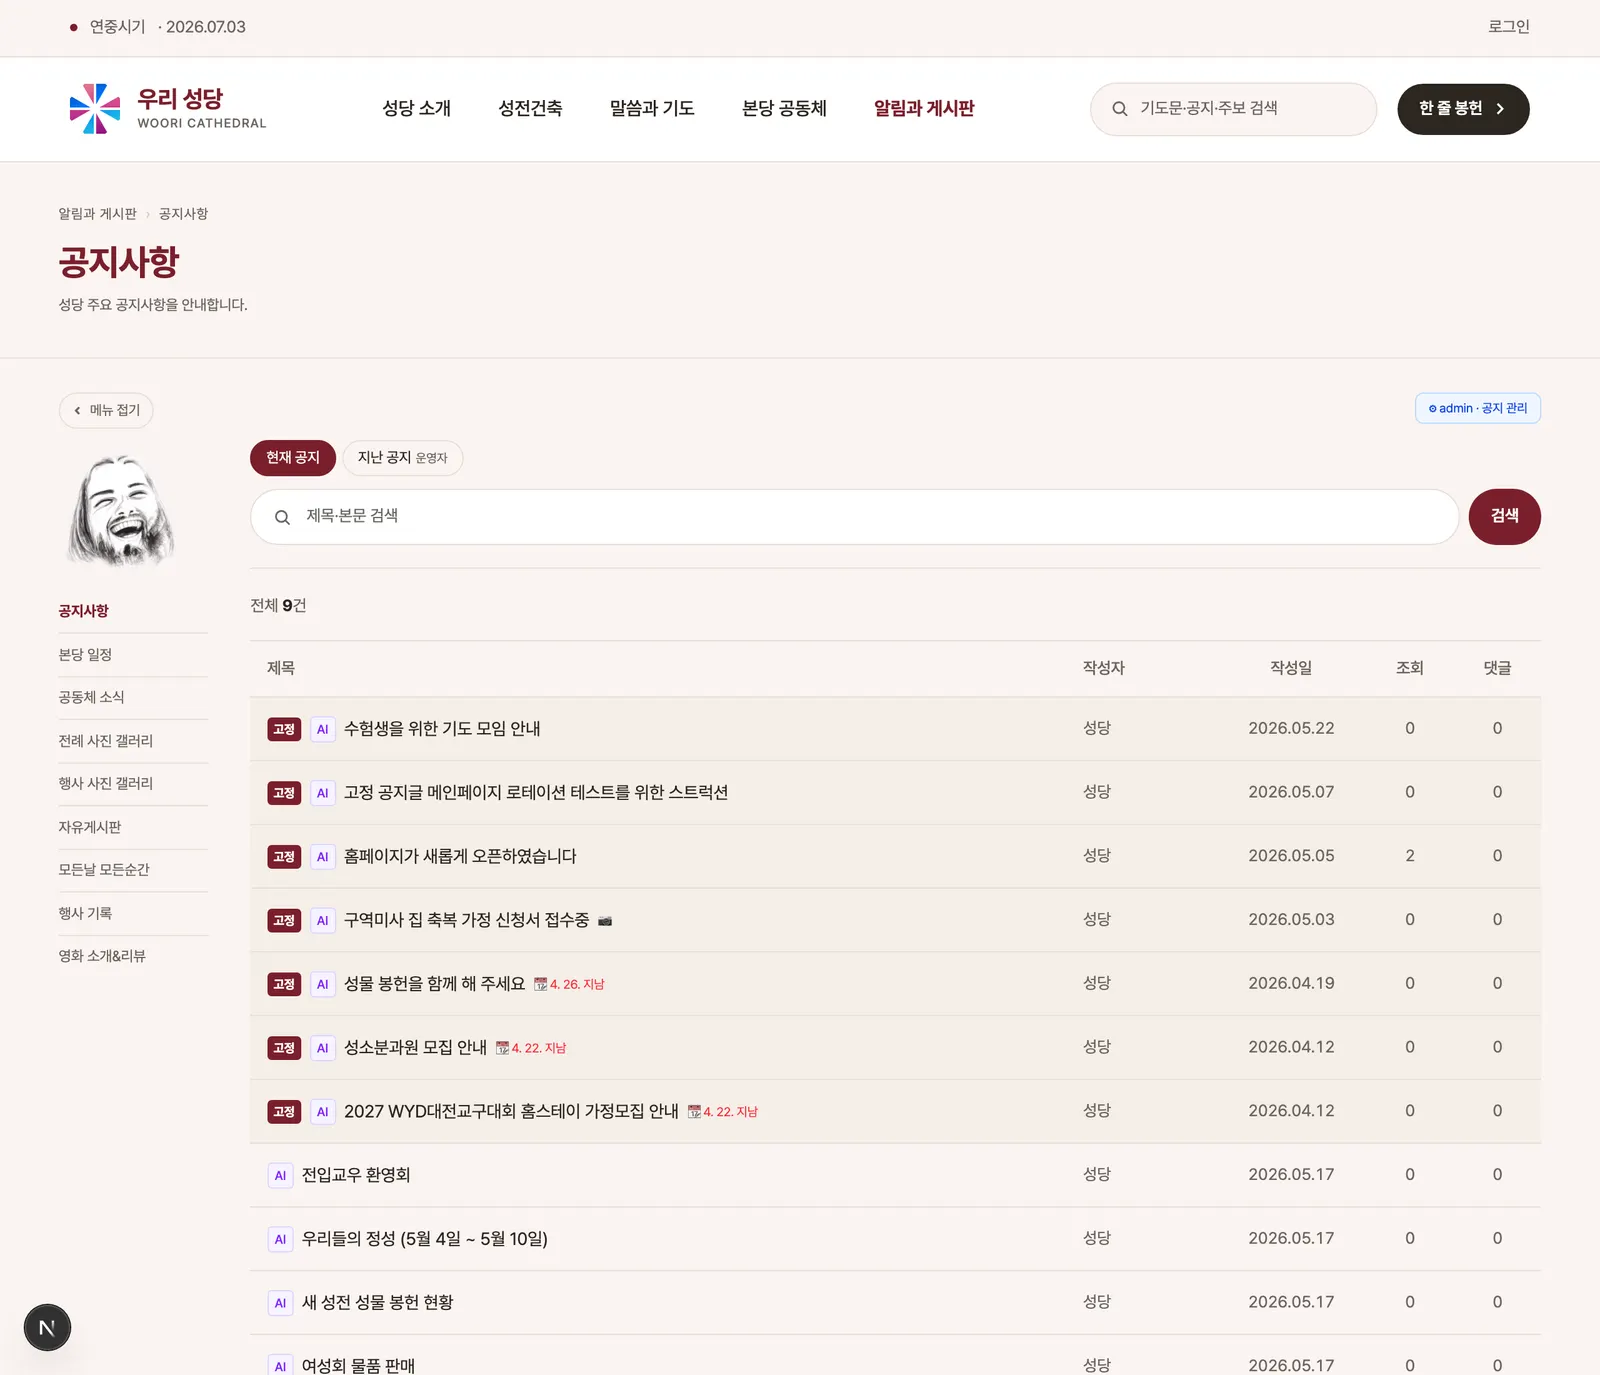This screenshot has width=1600, height=1375.
Task: Open notice 구역미사 집 축복 가정 신청서 접수중
Action: pyautogui.click(x=466, y=920)
